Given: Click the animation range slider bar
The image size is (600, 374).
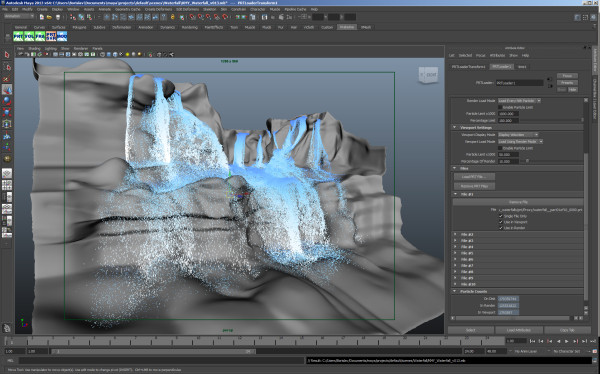Looking at the screenshot, I should (153, 351).
